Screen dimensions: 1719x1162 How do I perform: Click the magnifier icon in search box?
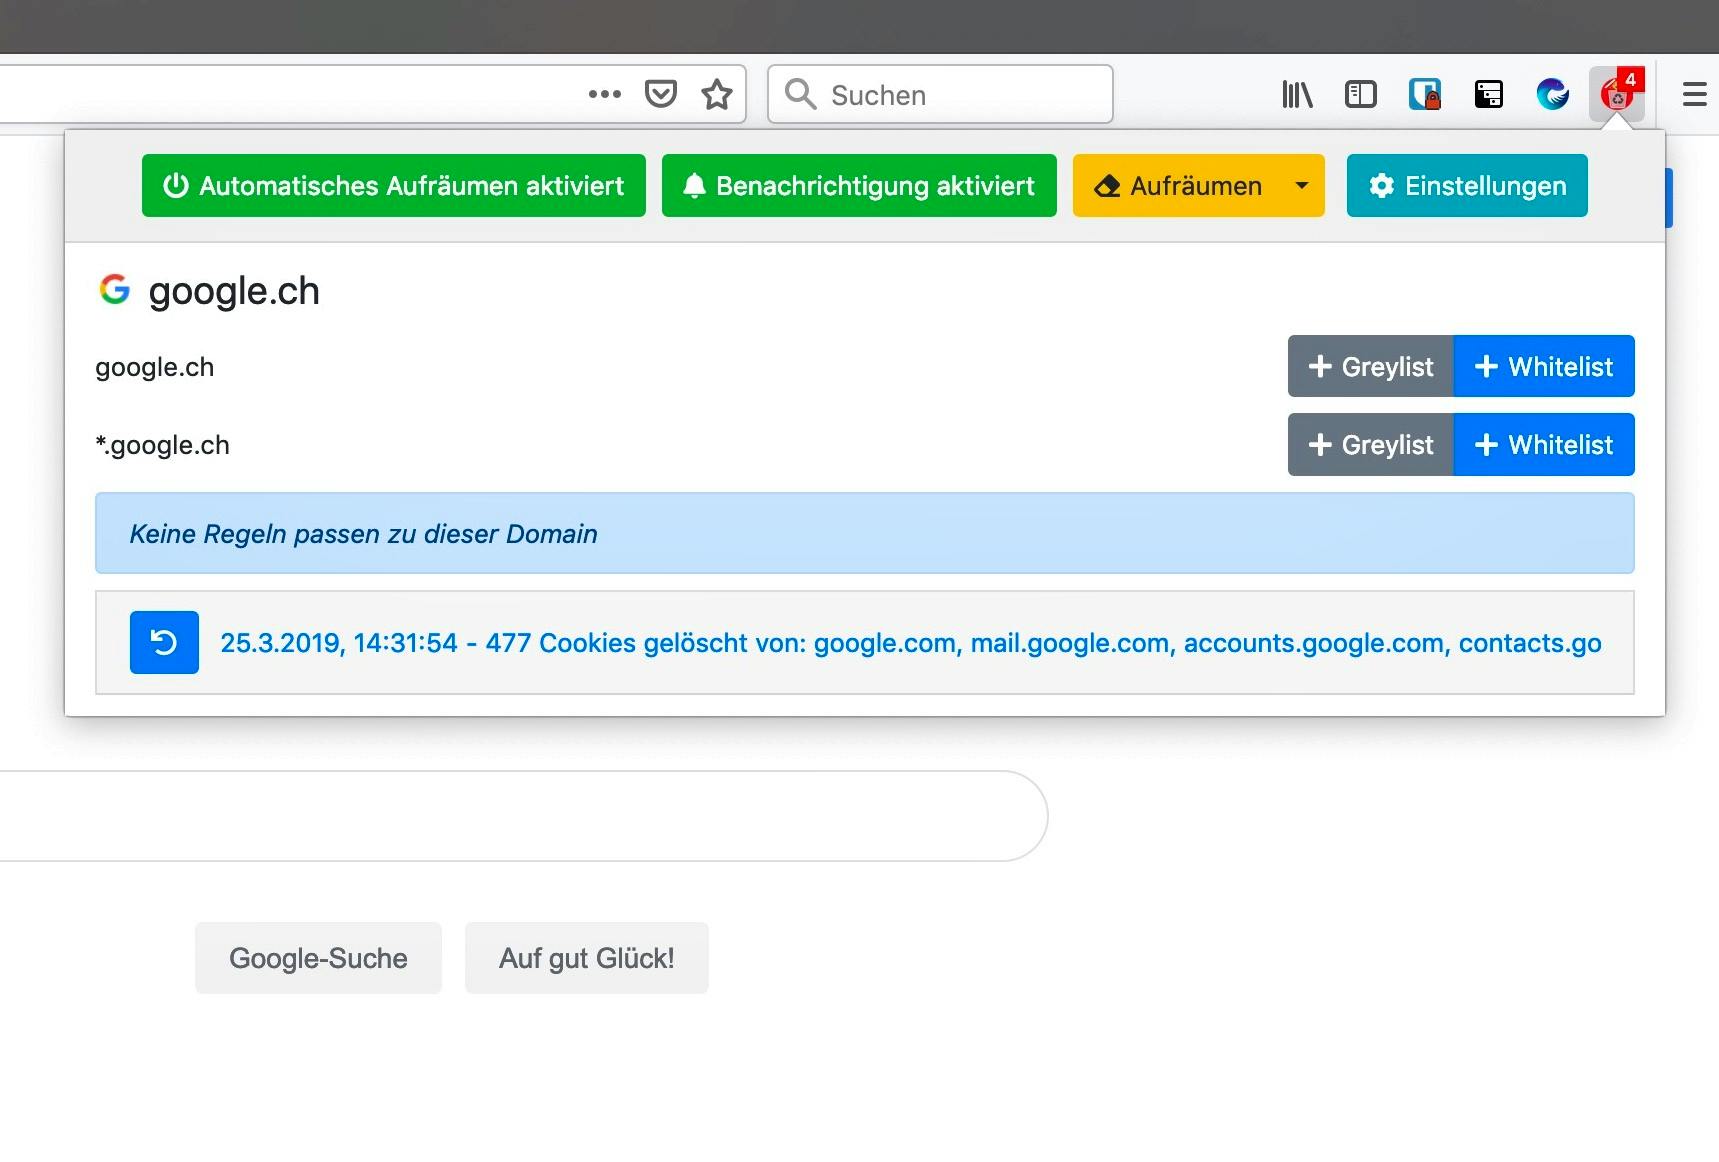(800, 94)
